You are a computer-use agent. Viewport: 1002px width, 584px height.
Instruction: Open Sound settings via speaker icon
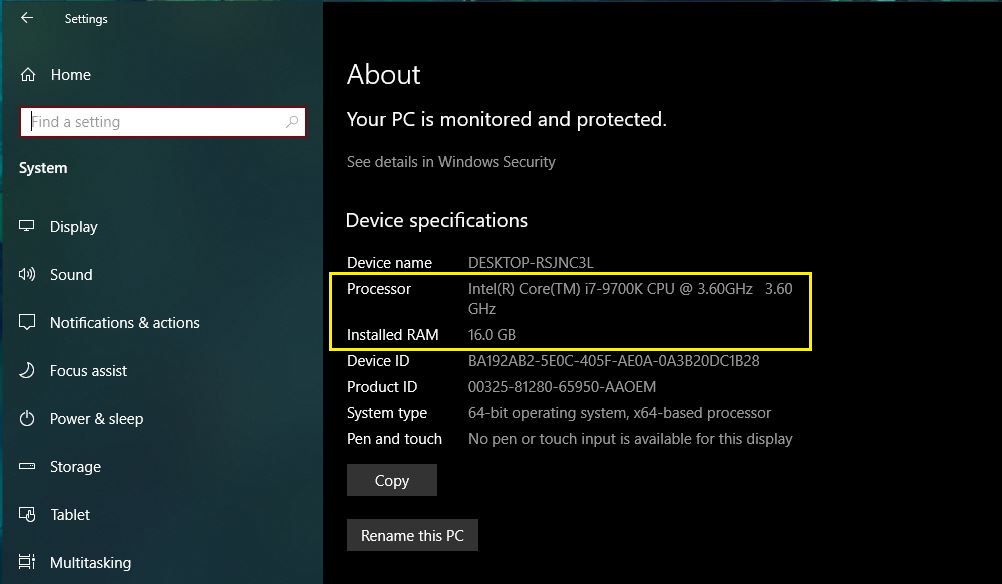point(28,275)
